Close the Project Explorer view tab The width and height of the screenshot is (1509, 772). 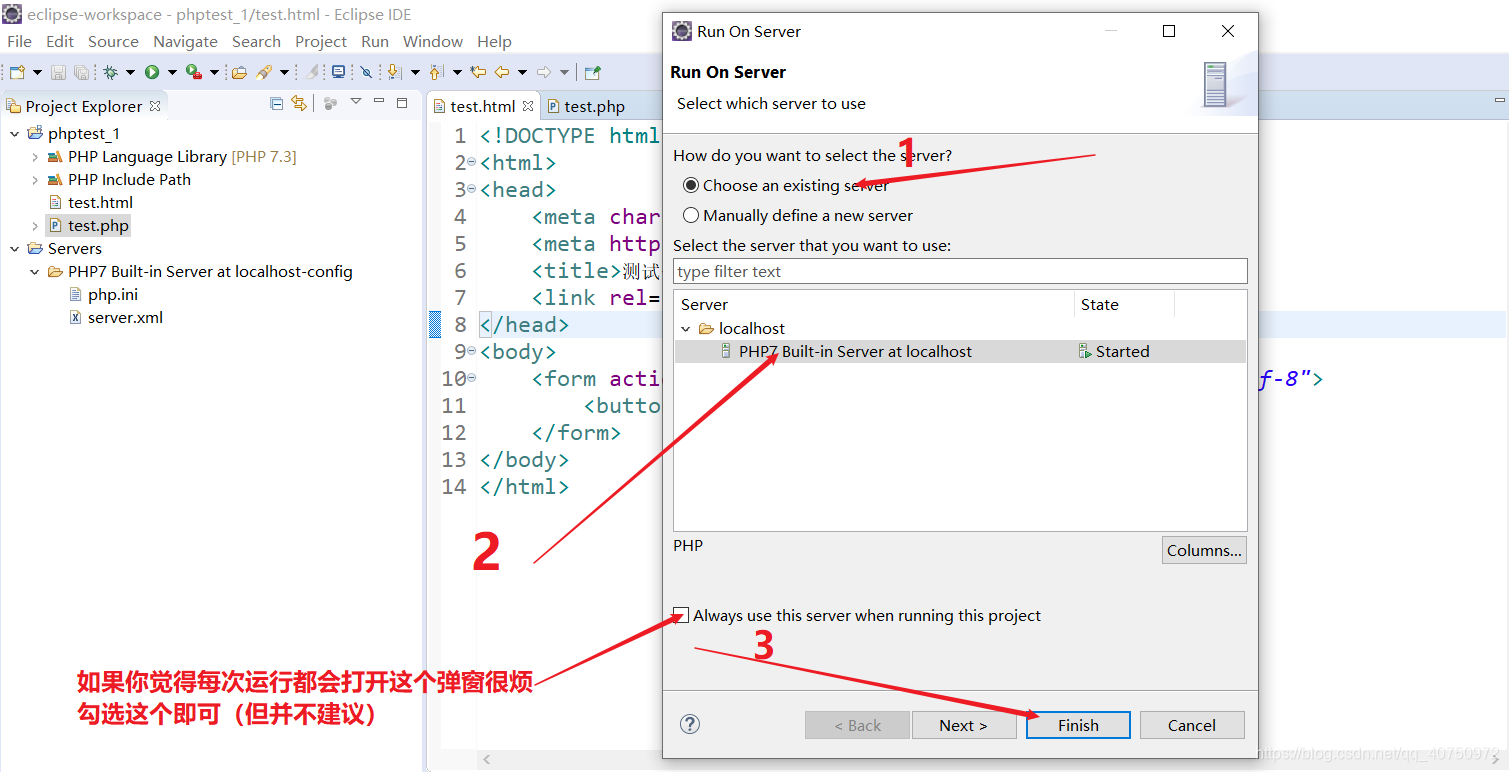(154, 106)
